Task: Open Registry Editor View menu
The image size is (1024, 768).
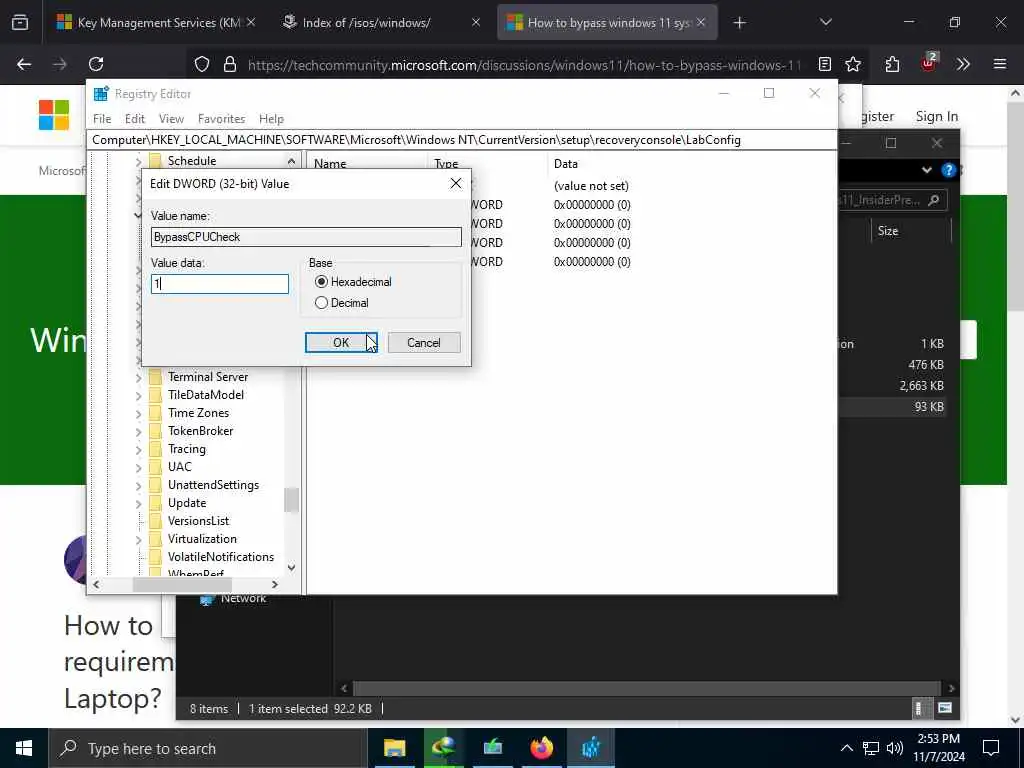Action: [x=171, y=119]
